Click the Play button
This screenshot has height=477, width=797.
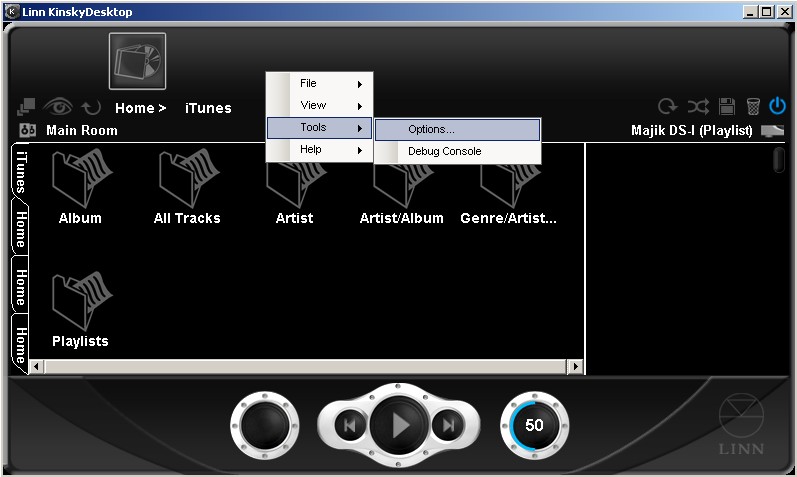click(x=399, y=425)
